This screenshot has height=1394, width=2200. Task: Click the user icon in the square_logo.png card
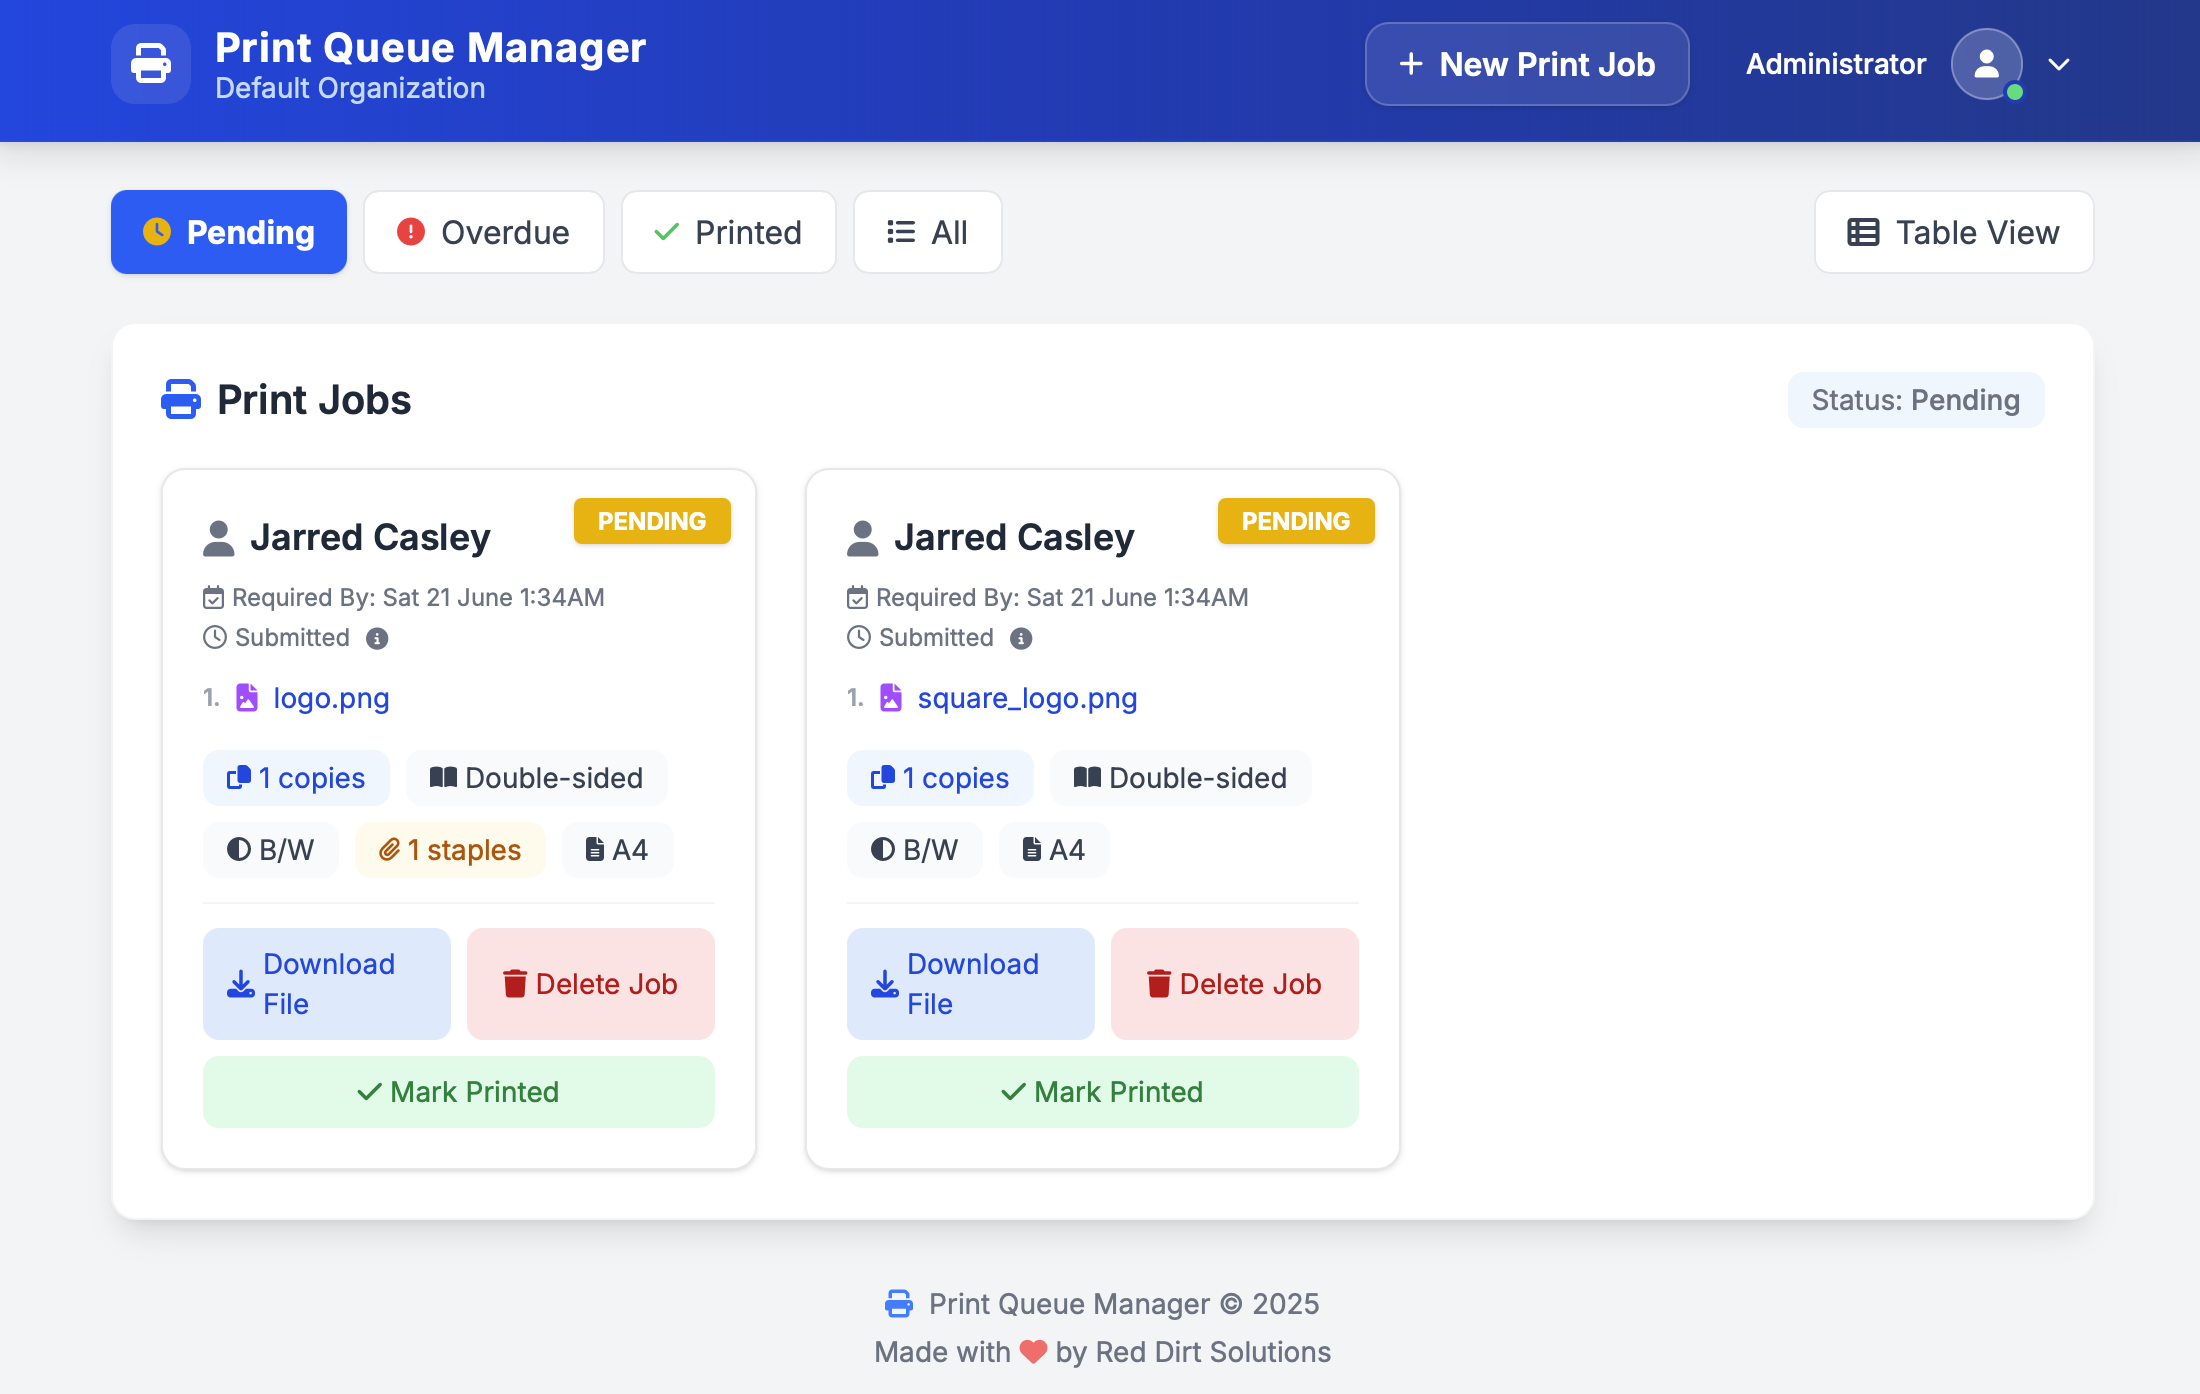(x=863, y=538)
